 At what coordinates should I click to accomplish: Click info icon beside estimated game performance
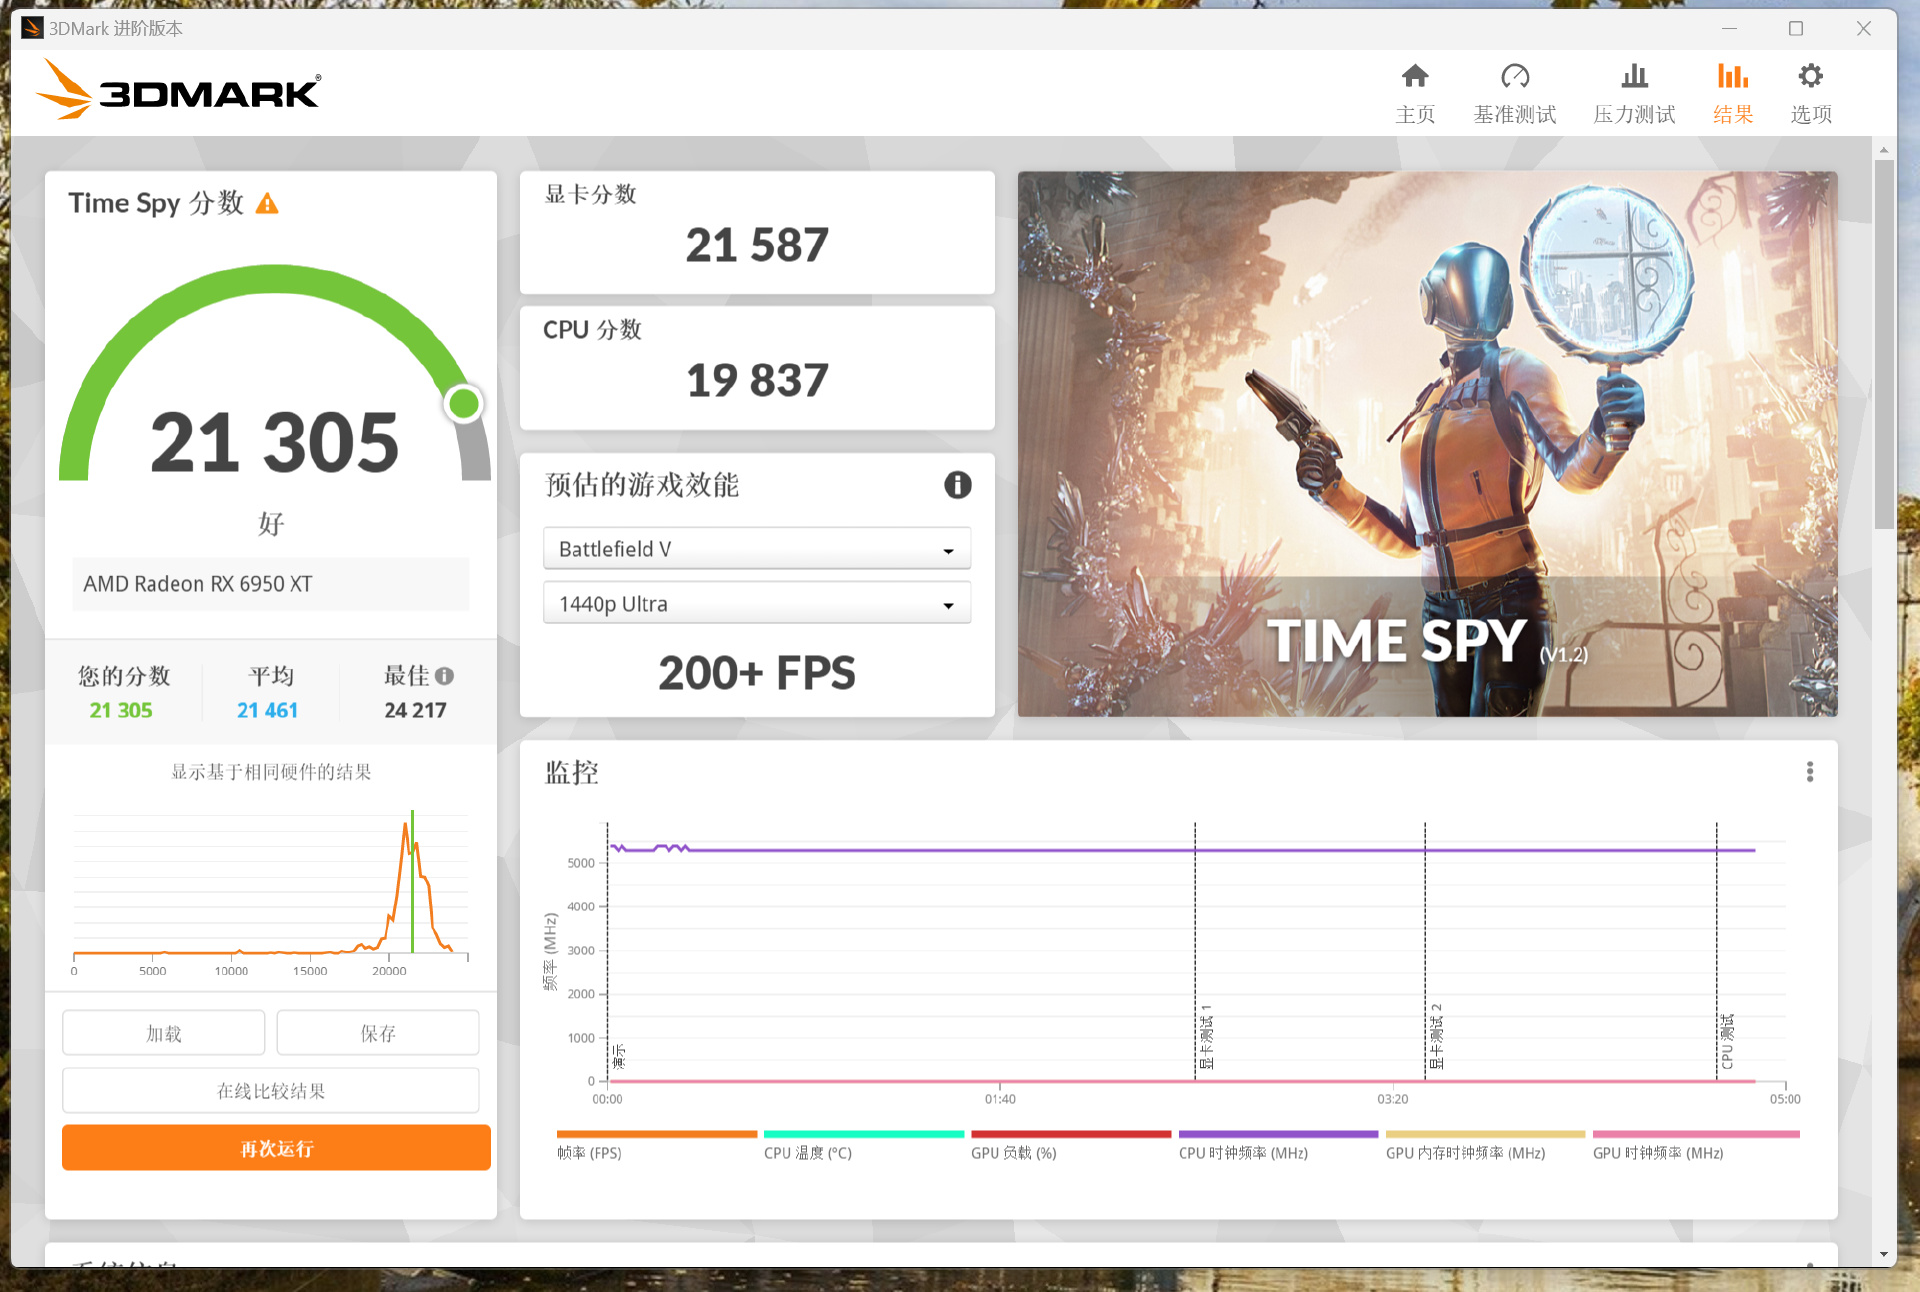pos(957,485)
